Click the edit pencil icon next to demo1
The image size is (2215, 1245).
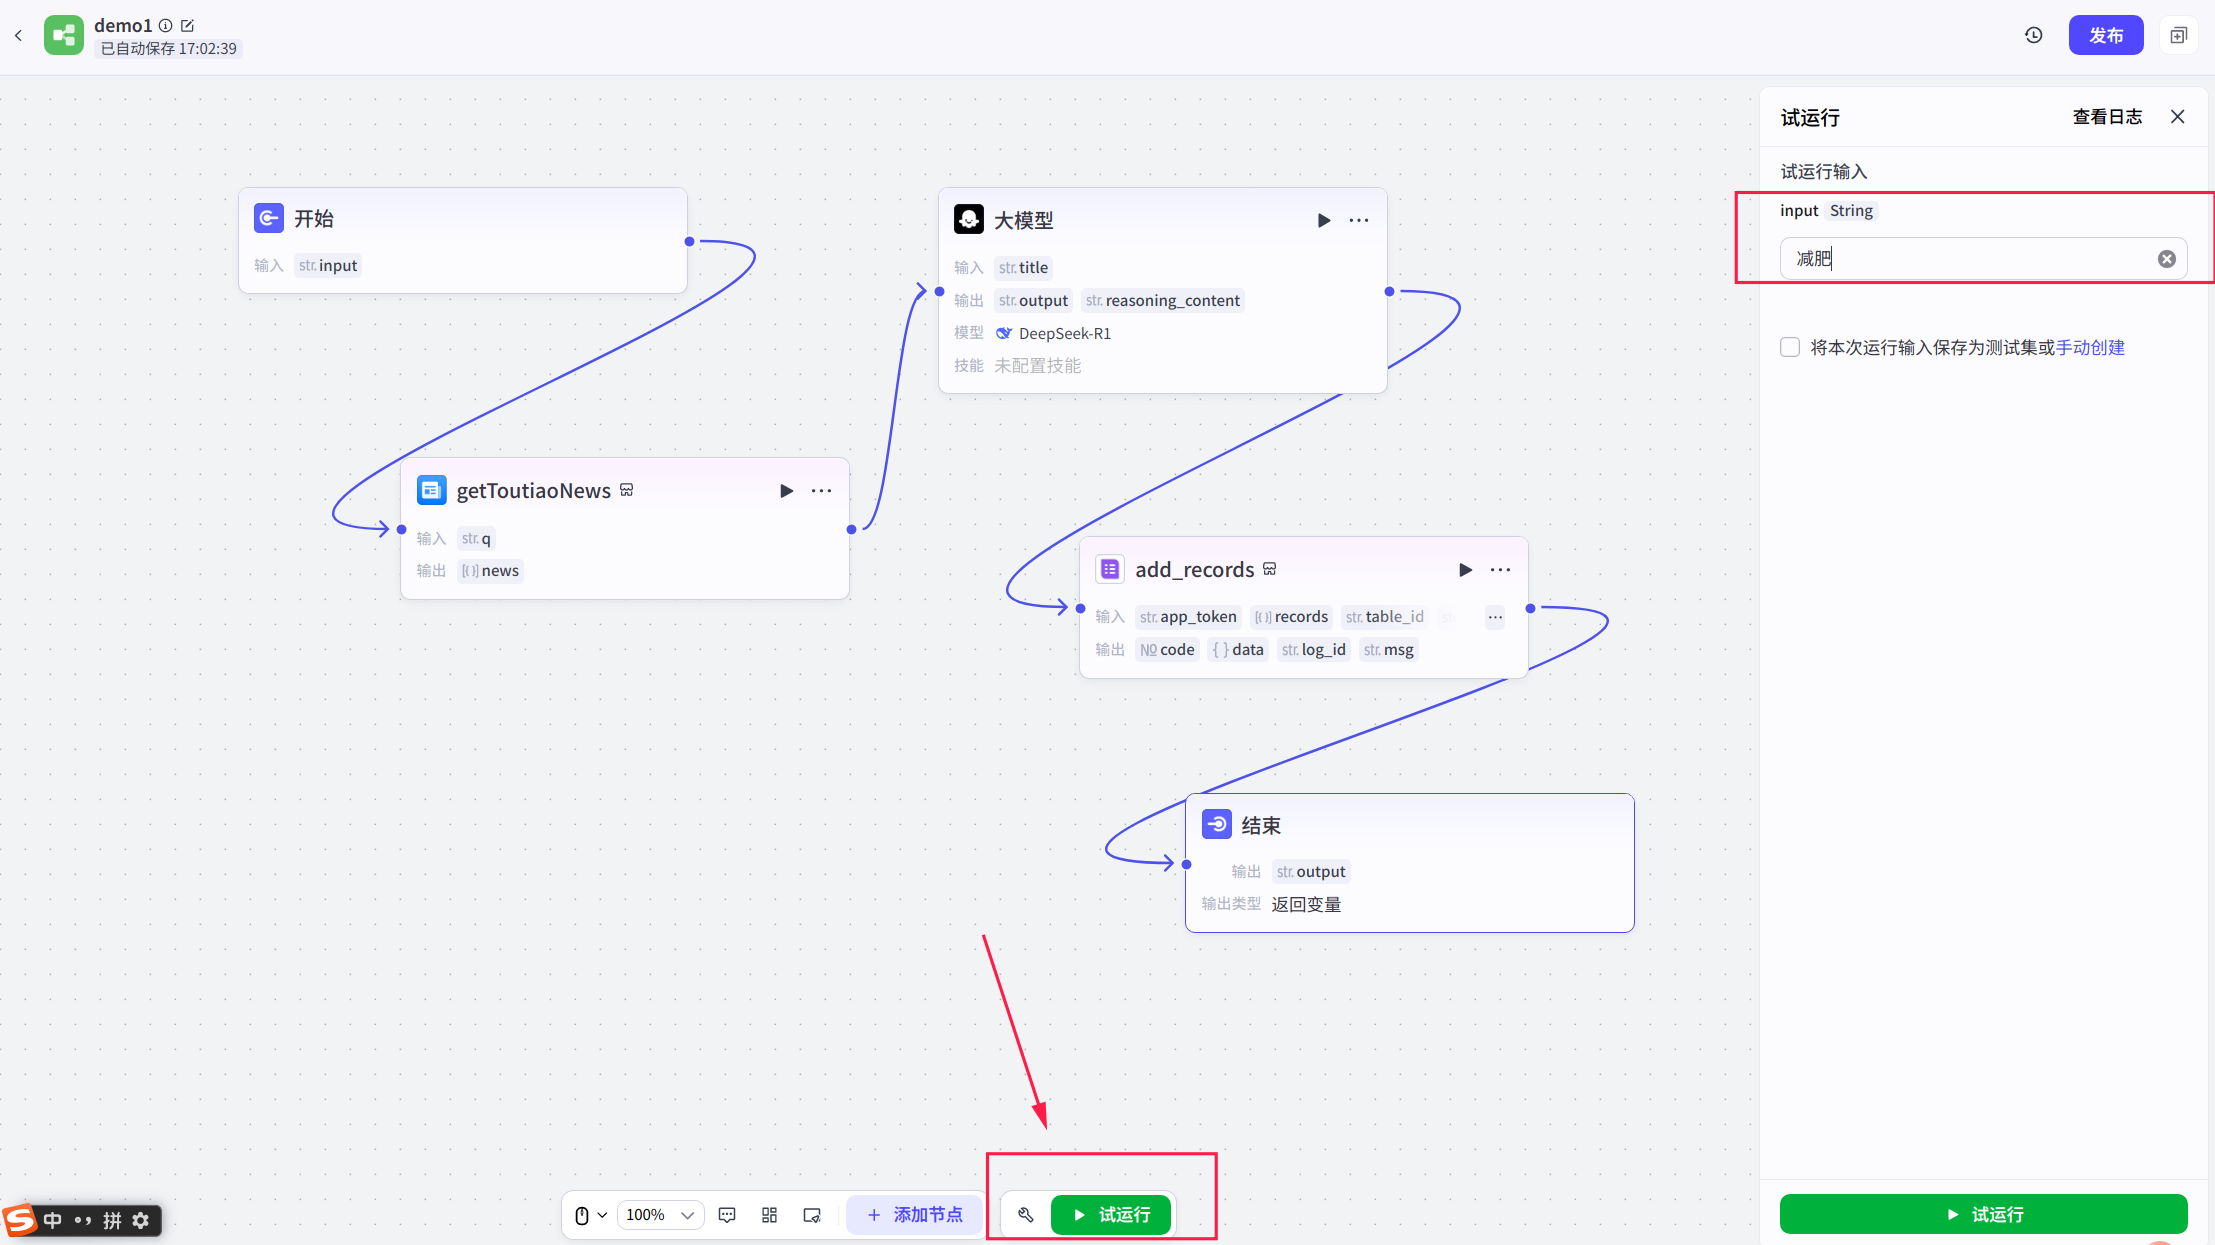coord(187,26)
